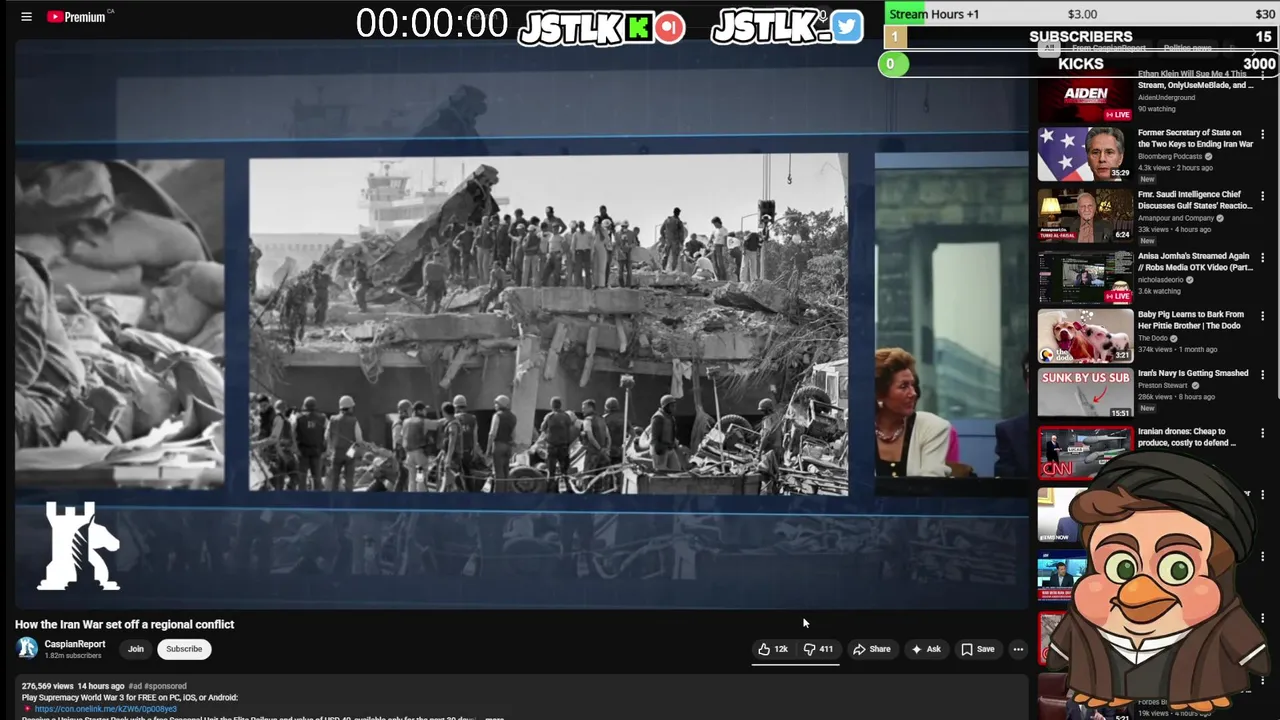Open the JSTLK Kick logo overlay icon
This screenshot has height=720, width=1280.
click(638, 27)
